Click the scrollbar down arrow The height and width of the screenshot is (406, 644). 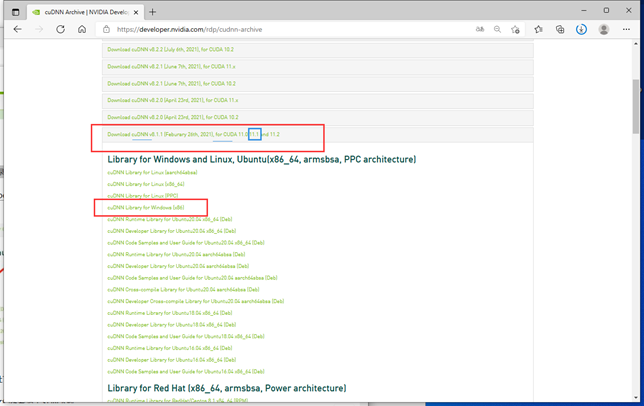636,397
